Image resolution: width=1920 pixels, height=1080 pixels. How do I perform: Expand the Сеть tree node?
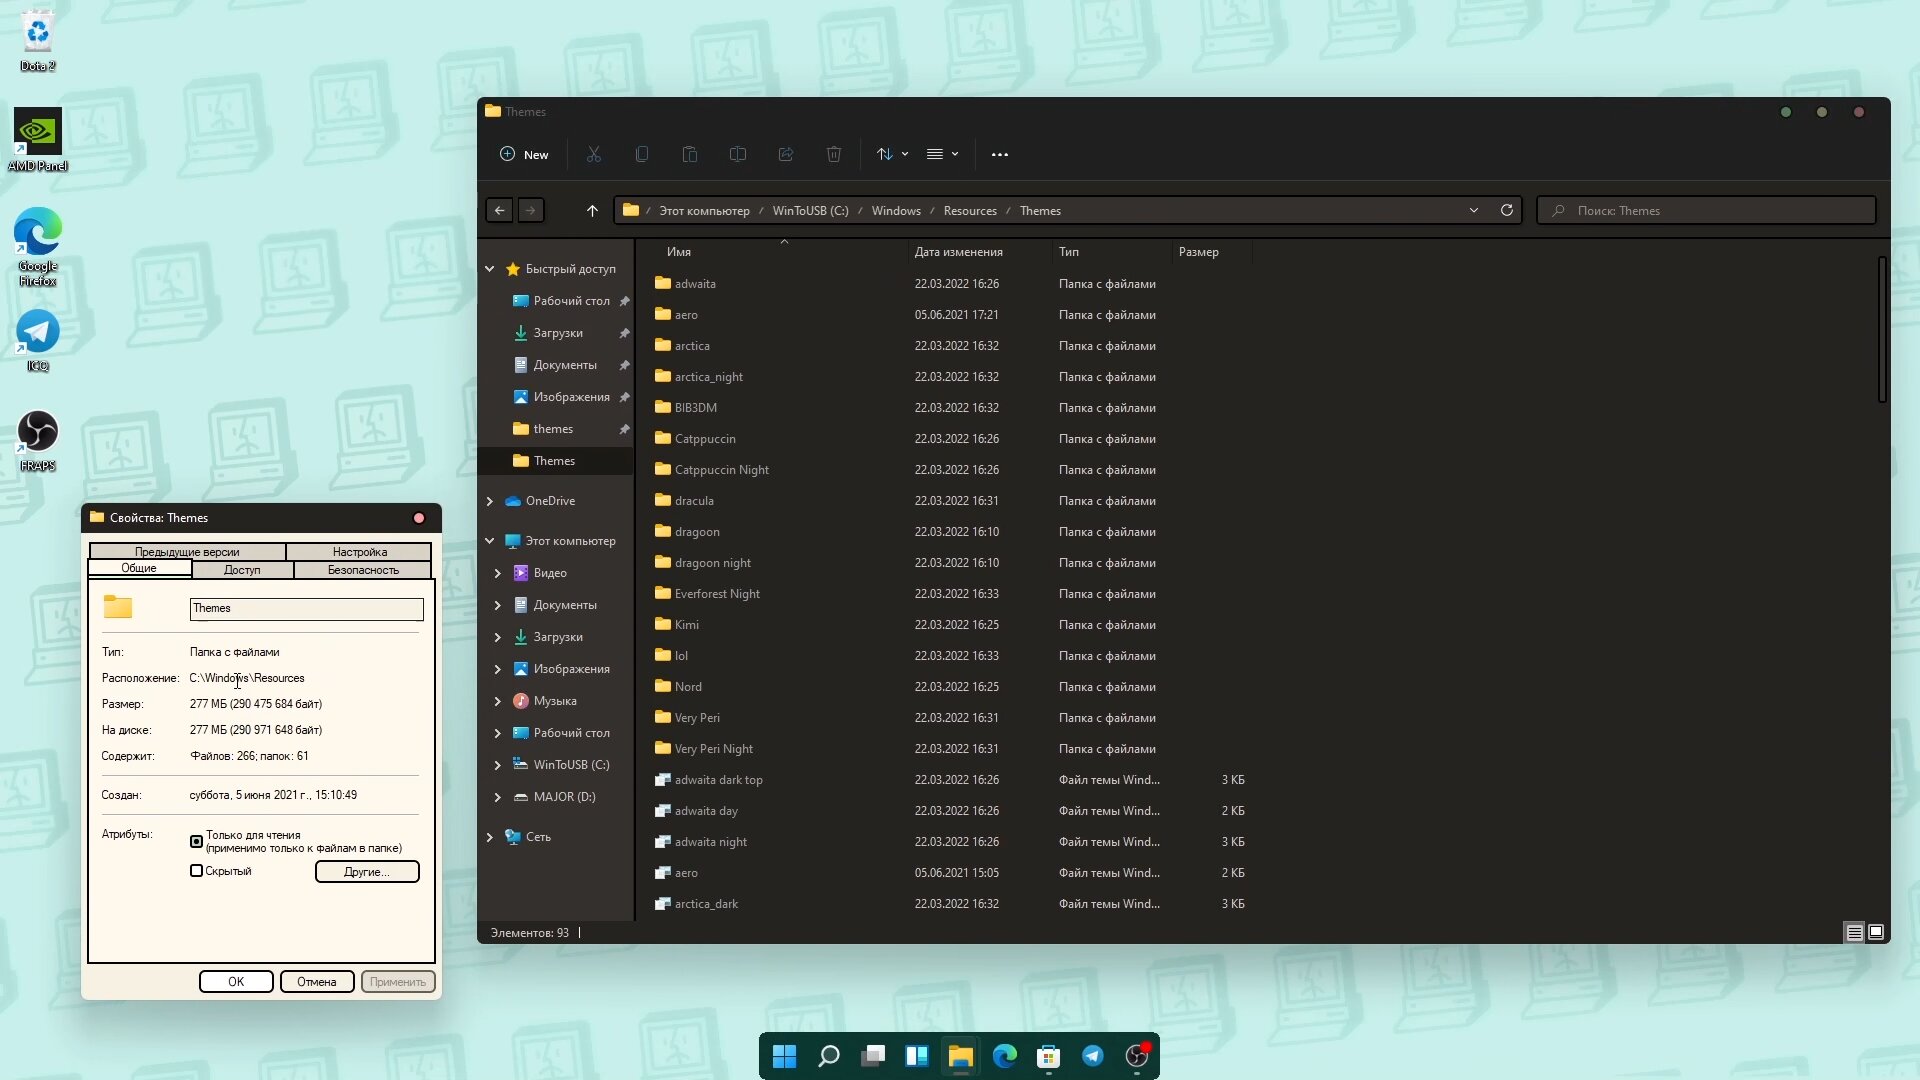[490, 837]
